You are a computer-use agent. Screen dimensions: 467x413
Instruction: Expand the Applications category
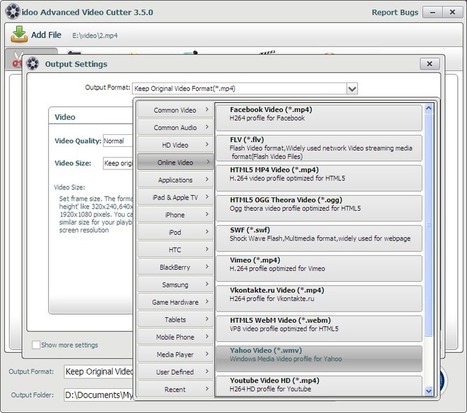pyautogui.click(x=175, y=180)
